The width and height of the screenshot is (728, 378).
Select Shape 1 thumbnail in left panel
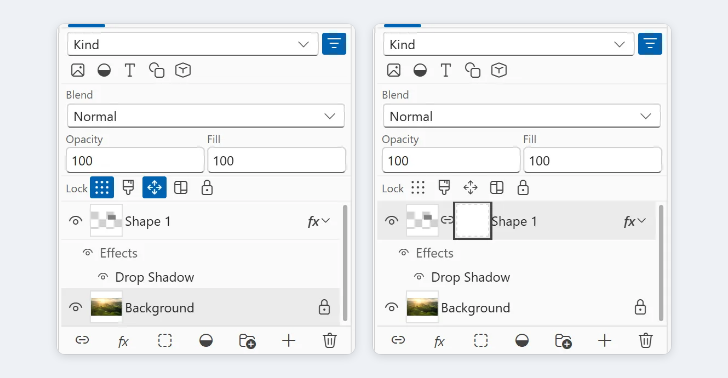[x=106, y=221]
